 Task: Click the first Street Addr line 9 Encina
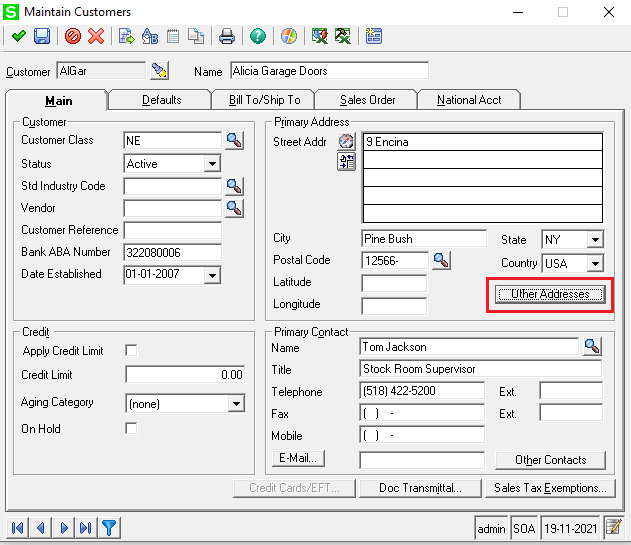pyautogui.click(x=483, y=142)
